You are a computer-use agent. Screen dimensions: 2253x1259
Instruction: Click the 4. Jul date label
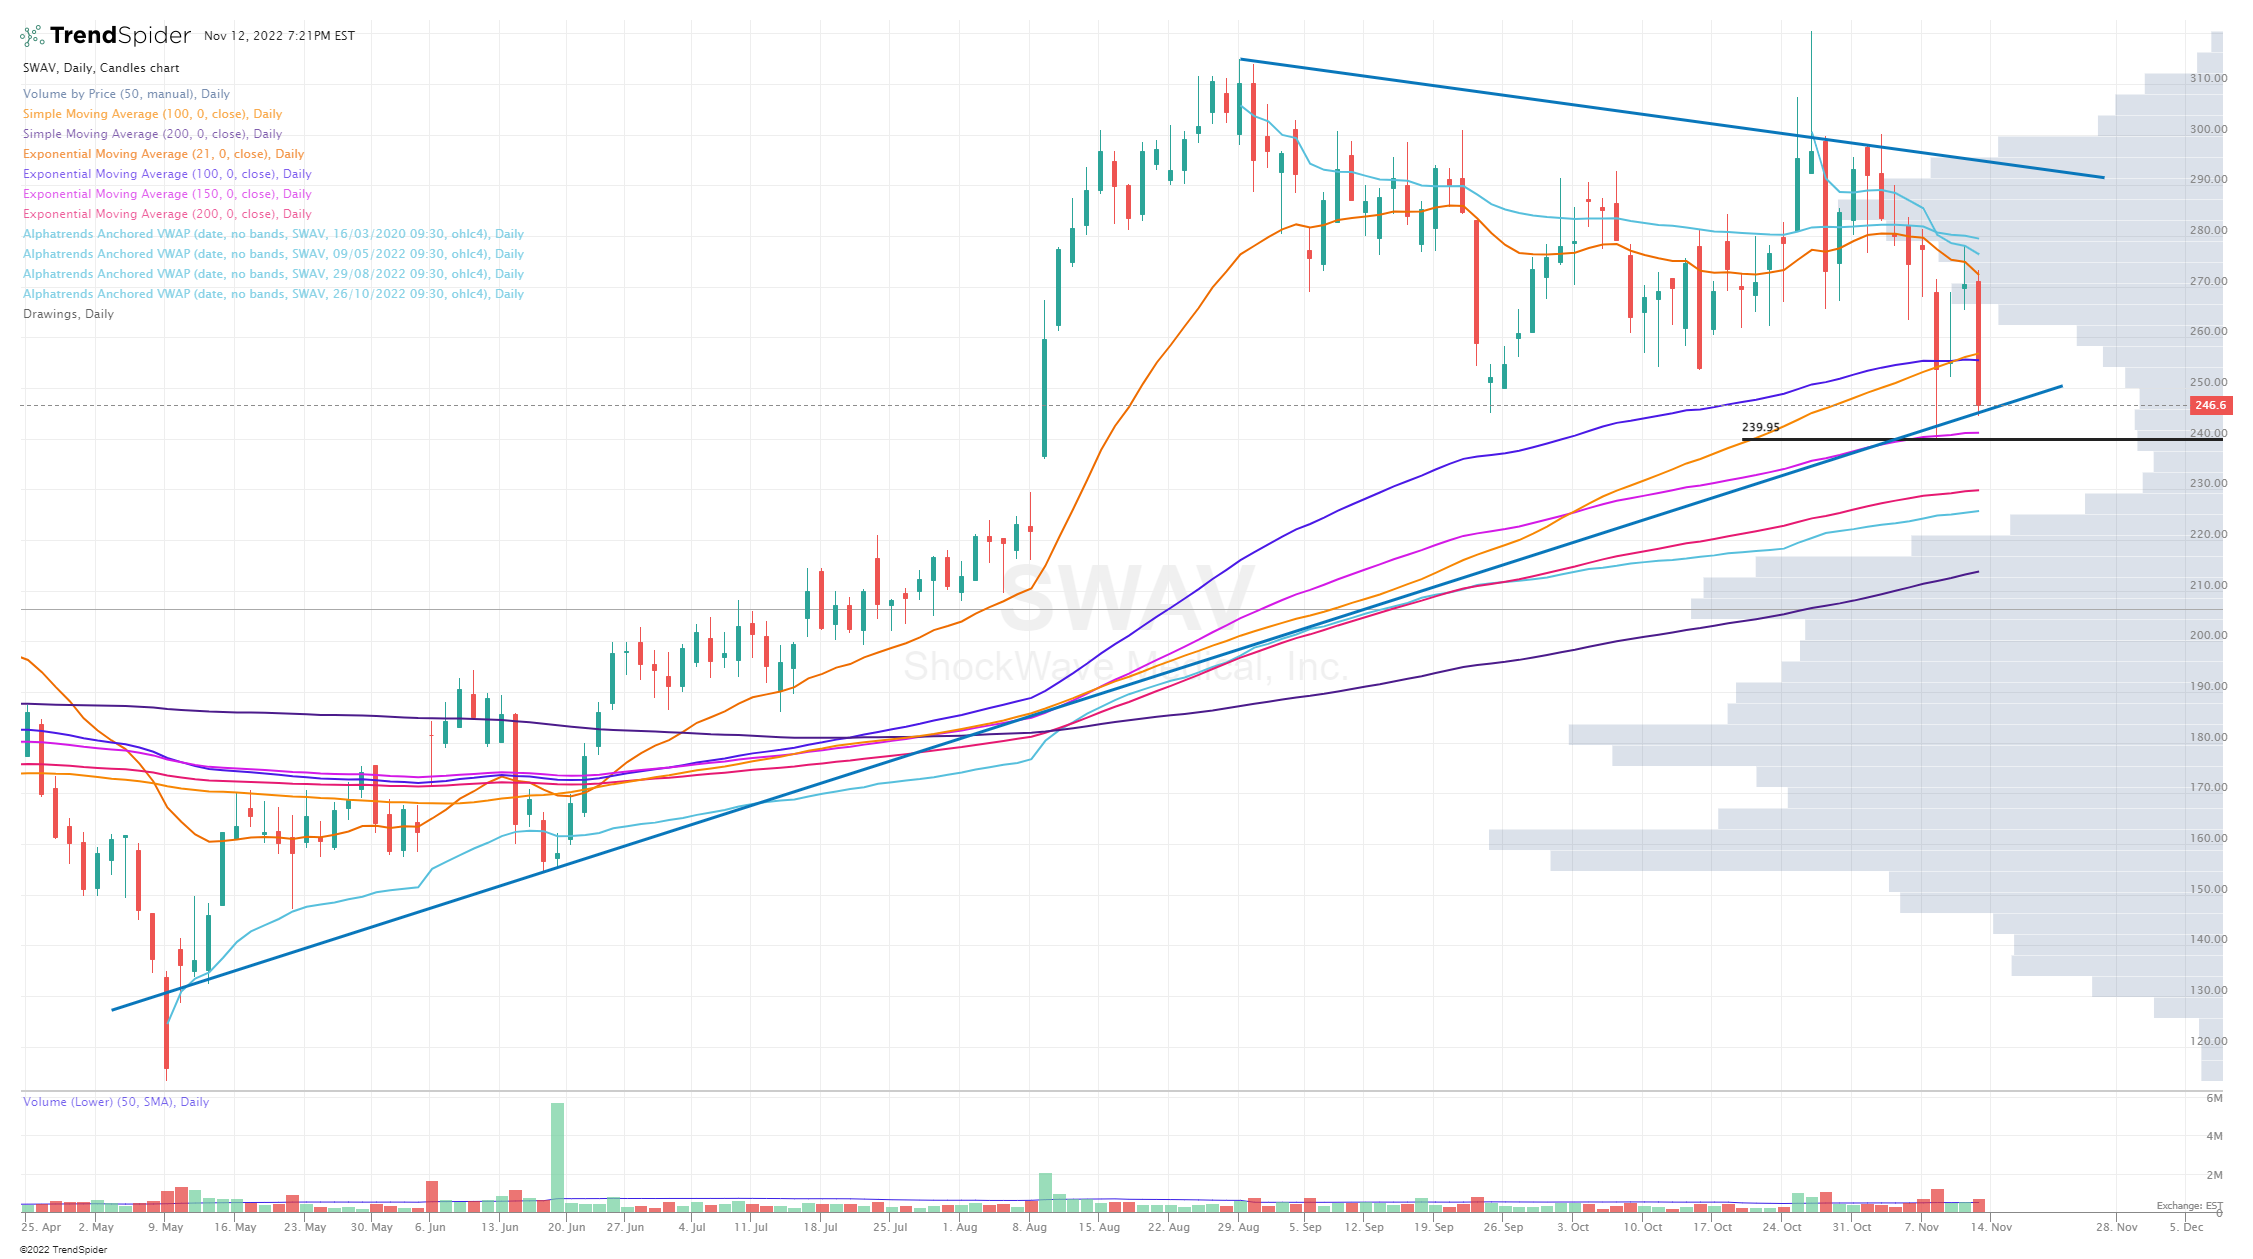coord(692,1227)
